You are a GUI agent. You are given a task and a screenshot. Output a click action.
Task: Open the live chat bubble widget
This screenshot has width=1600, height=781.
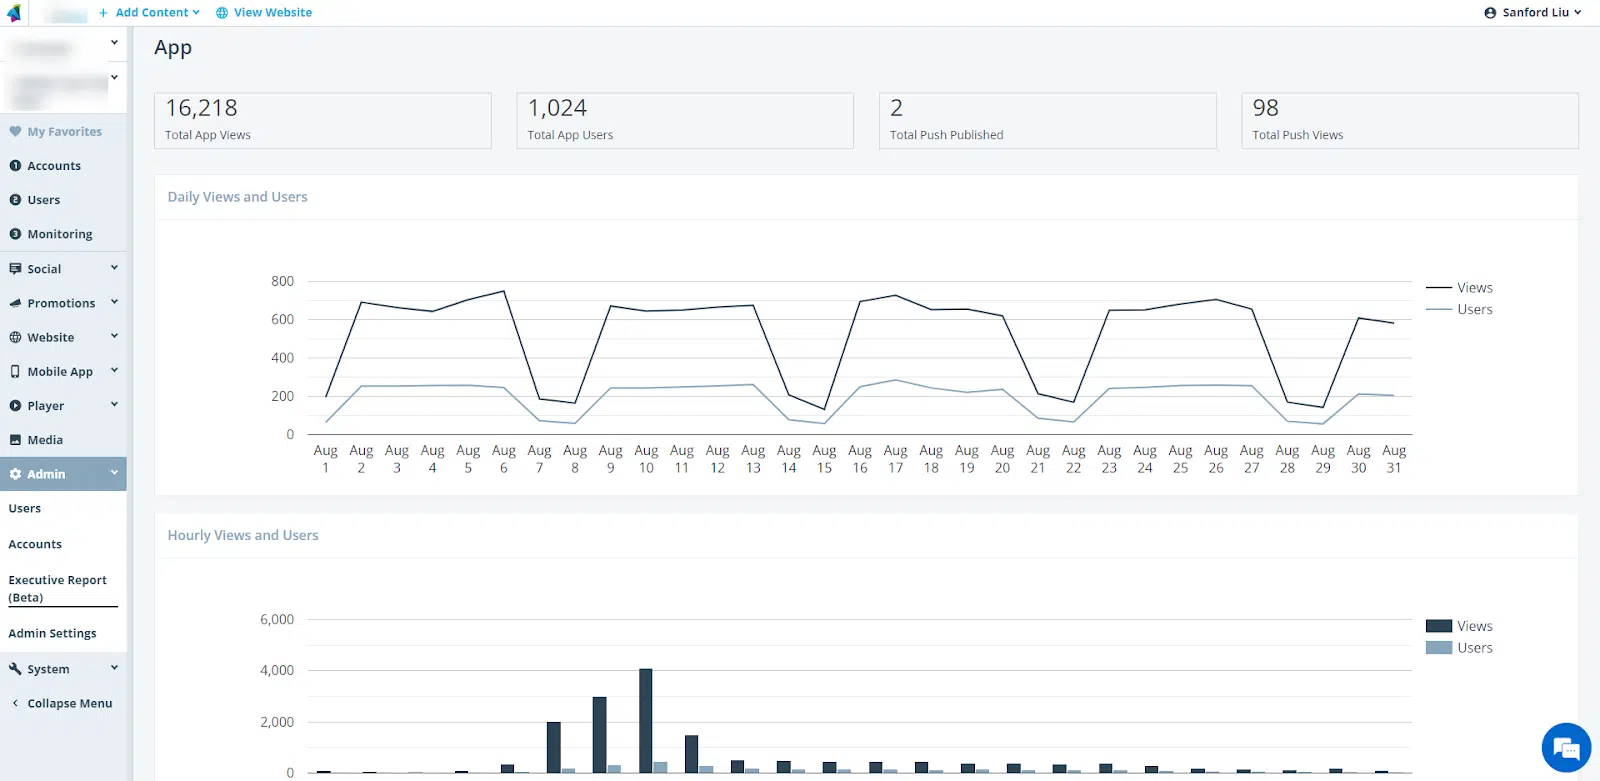point(1566,747)
